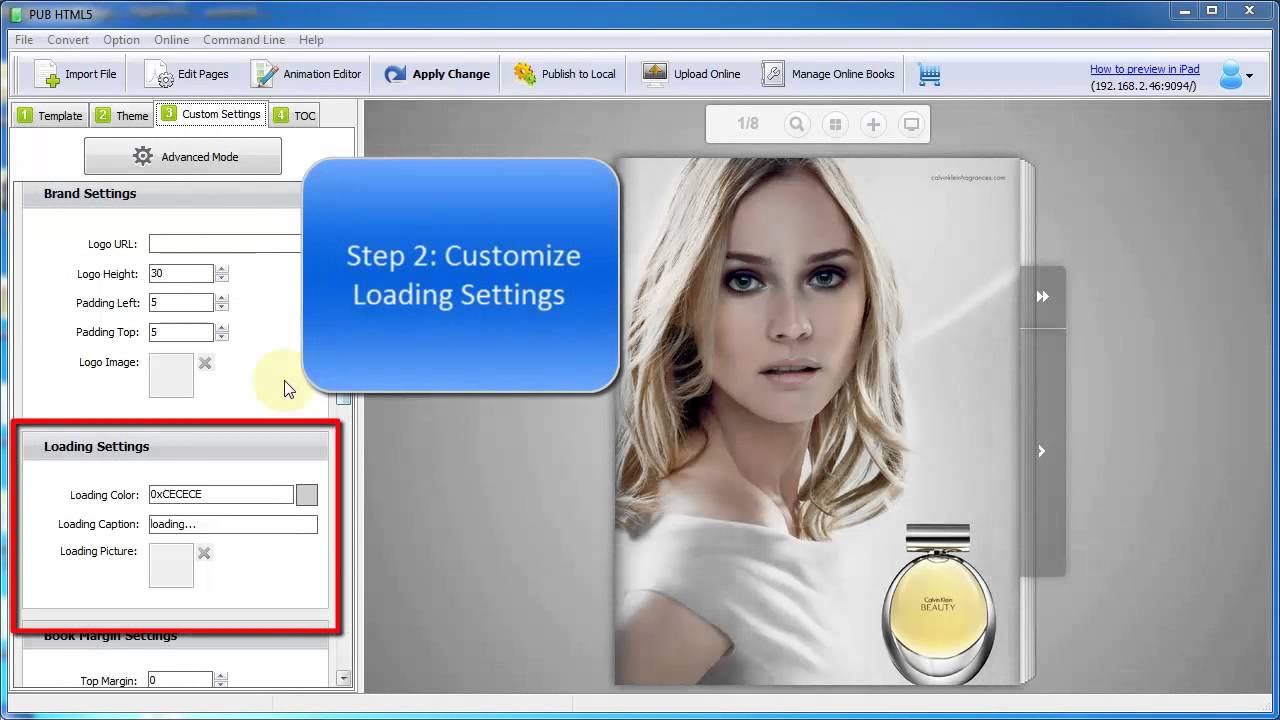The height and width of the screenshot is (720, 1280).
Task: Open the thumbnails grid icon in preview
Action: [835, 124]
